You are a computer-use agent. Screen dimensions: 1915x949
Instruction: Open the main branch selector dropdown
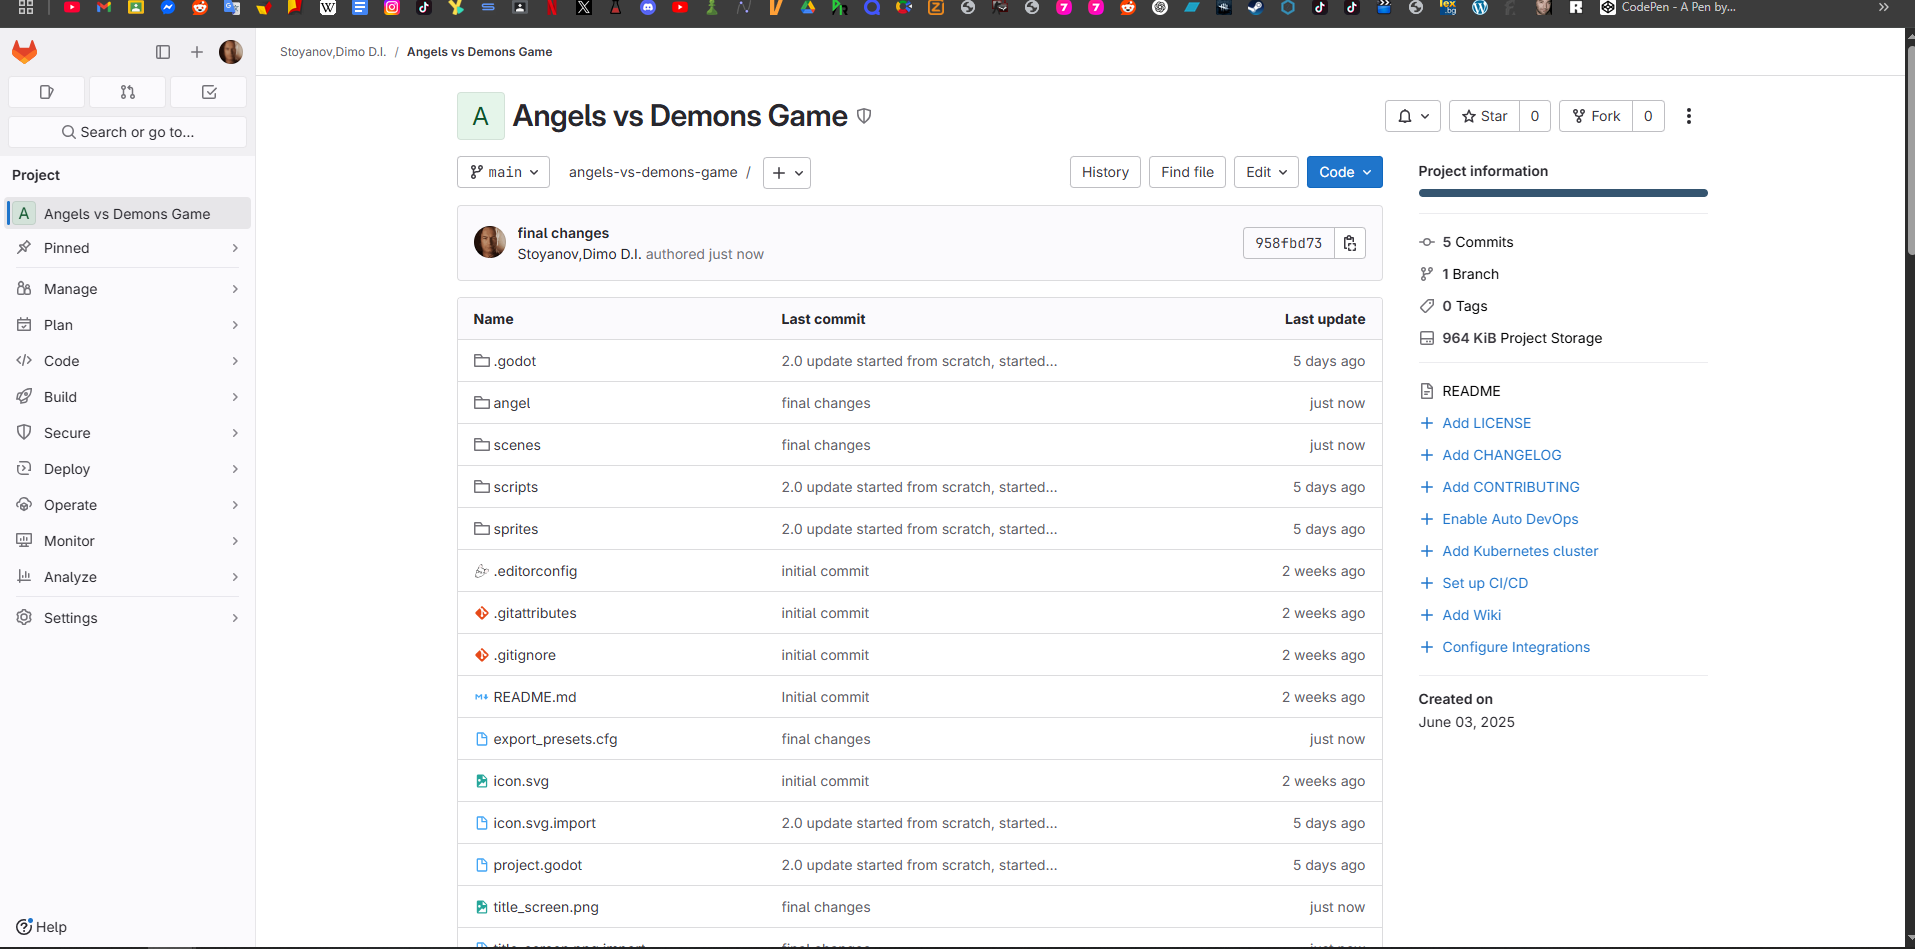coord(504,172)
